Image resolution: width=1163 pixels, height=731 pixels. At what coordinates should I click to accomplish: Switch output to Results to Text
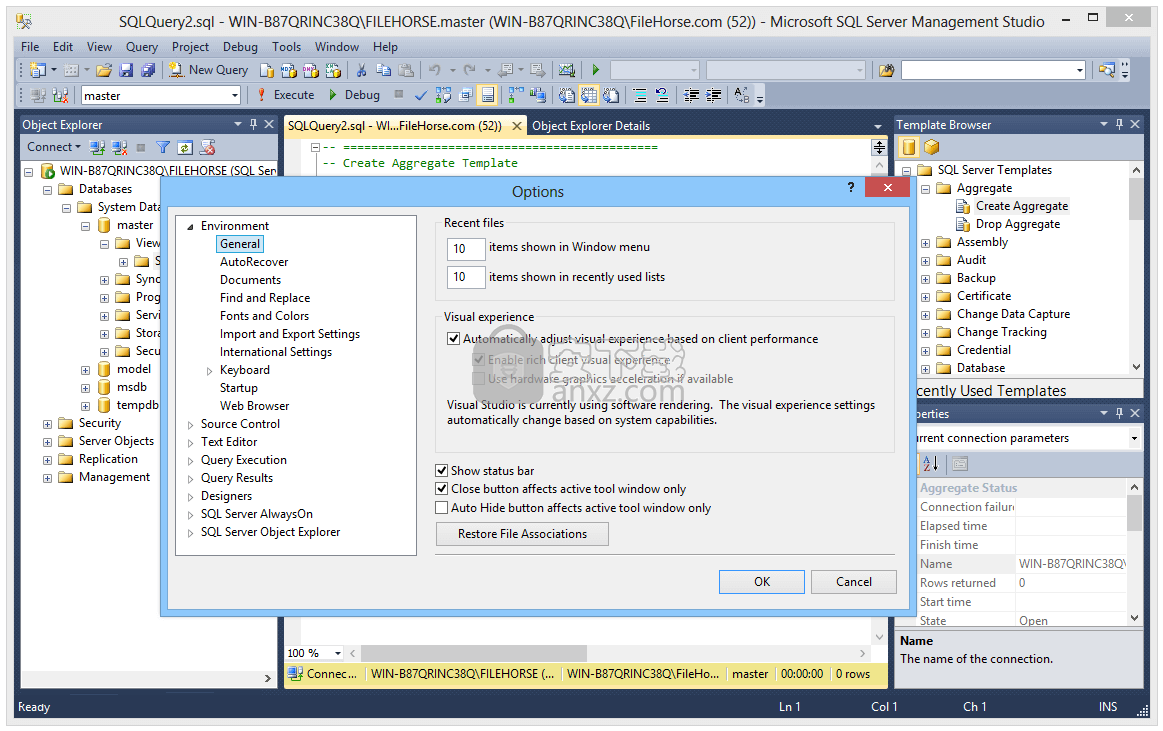[567, 96]
